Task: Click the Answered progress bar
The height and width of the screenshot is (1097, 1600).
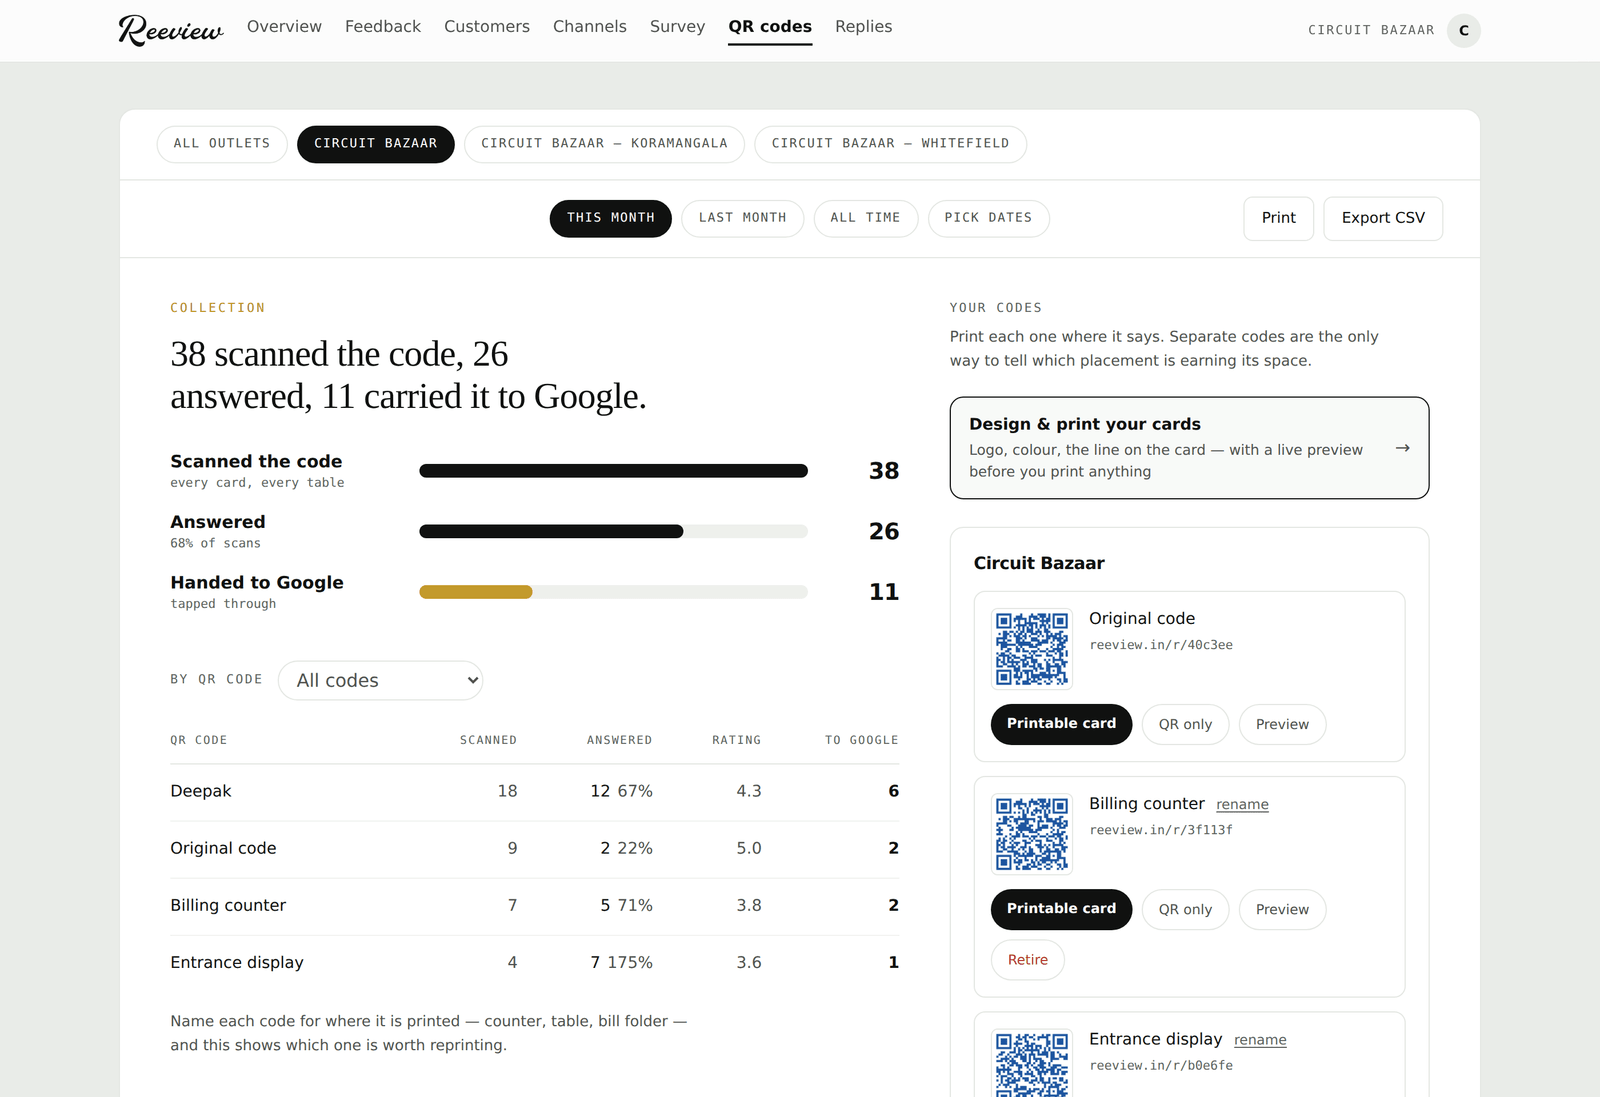Action: pyautogui.click(x=613, y=532)
